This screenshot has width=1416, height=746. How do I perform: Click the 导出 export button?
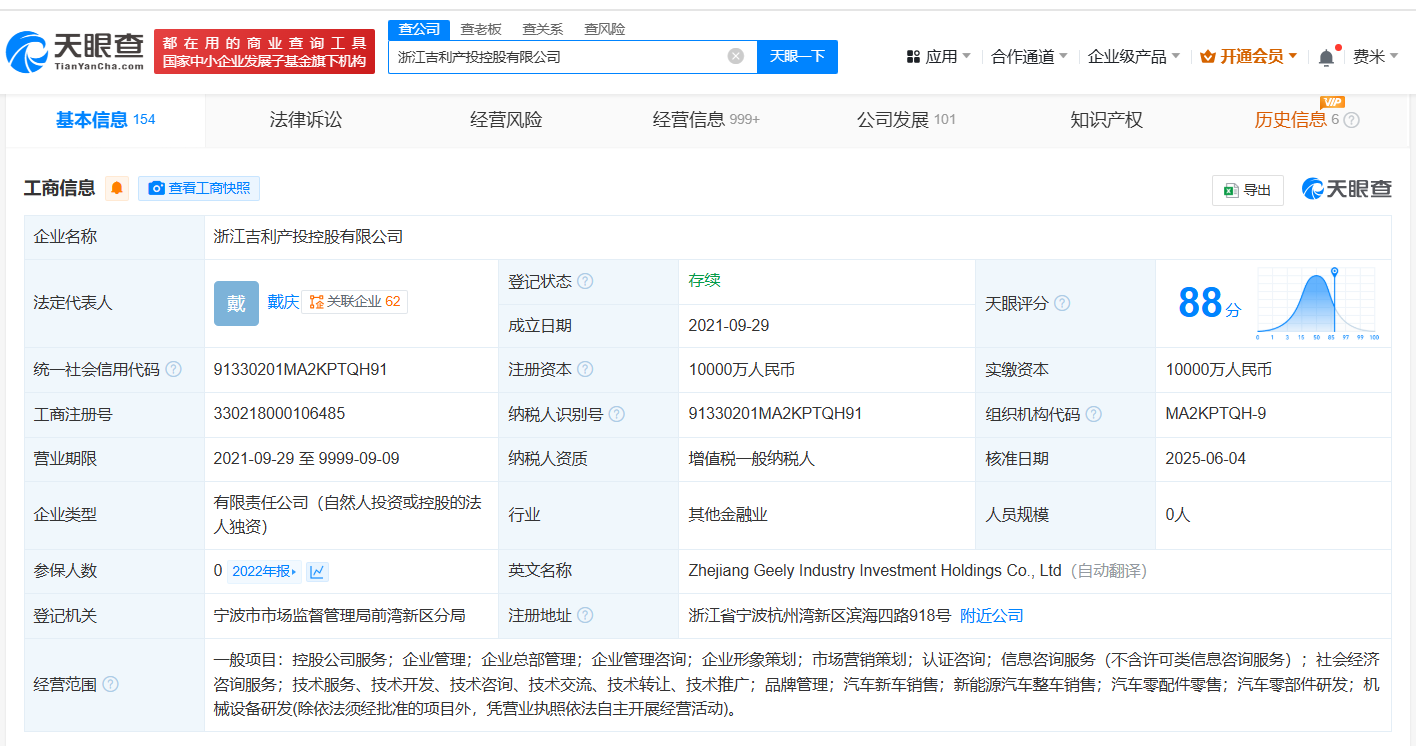(x=1247, y=190)
